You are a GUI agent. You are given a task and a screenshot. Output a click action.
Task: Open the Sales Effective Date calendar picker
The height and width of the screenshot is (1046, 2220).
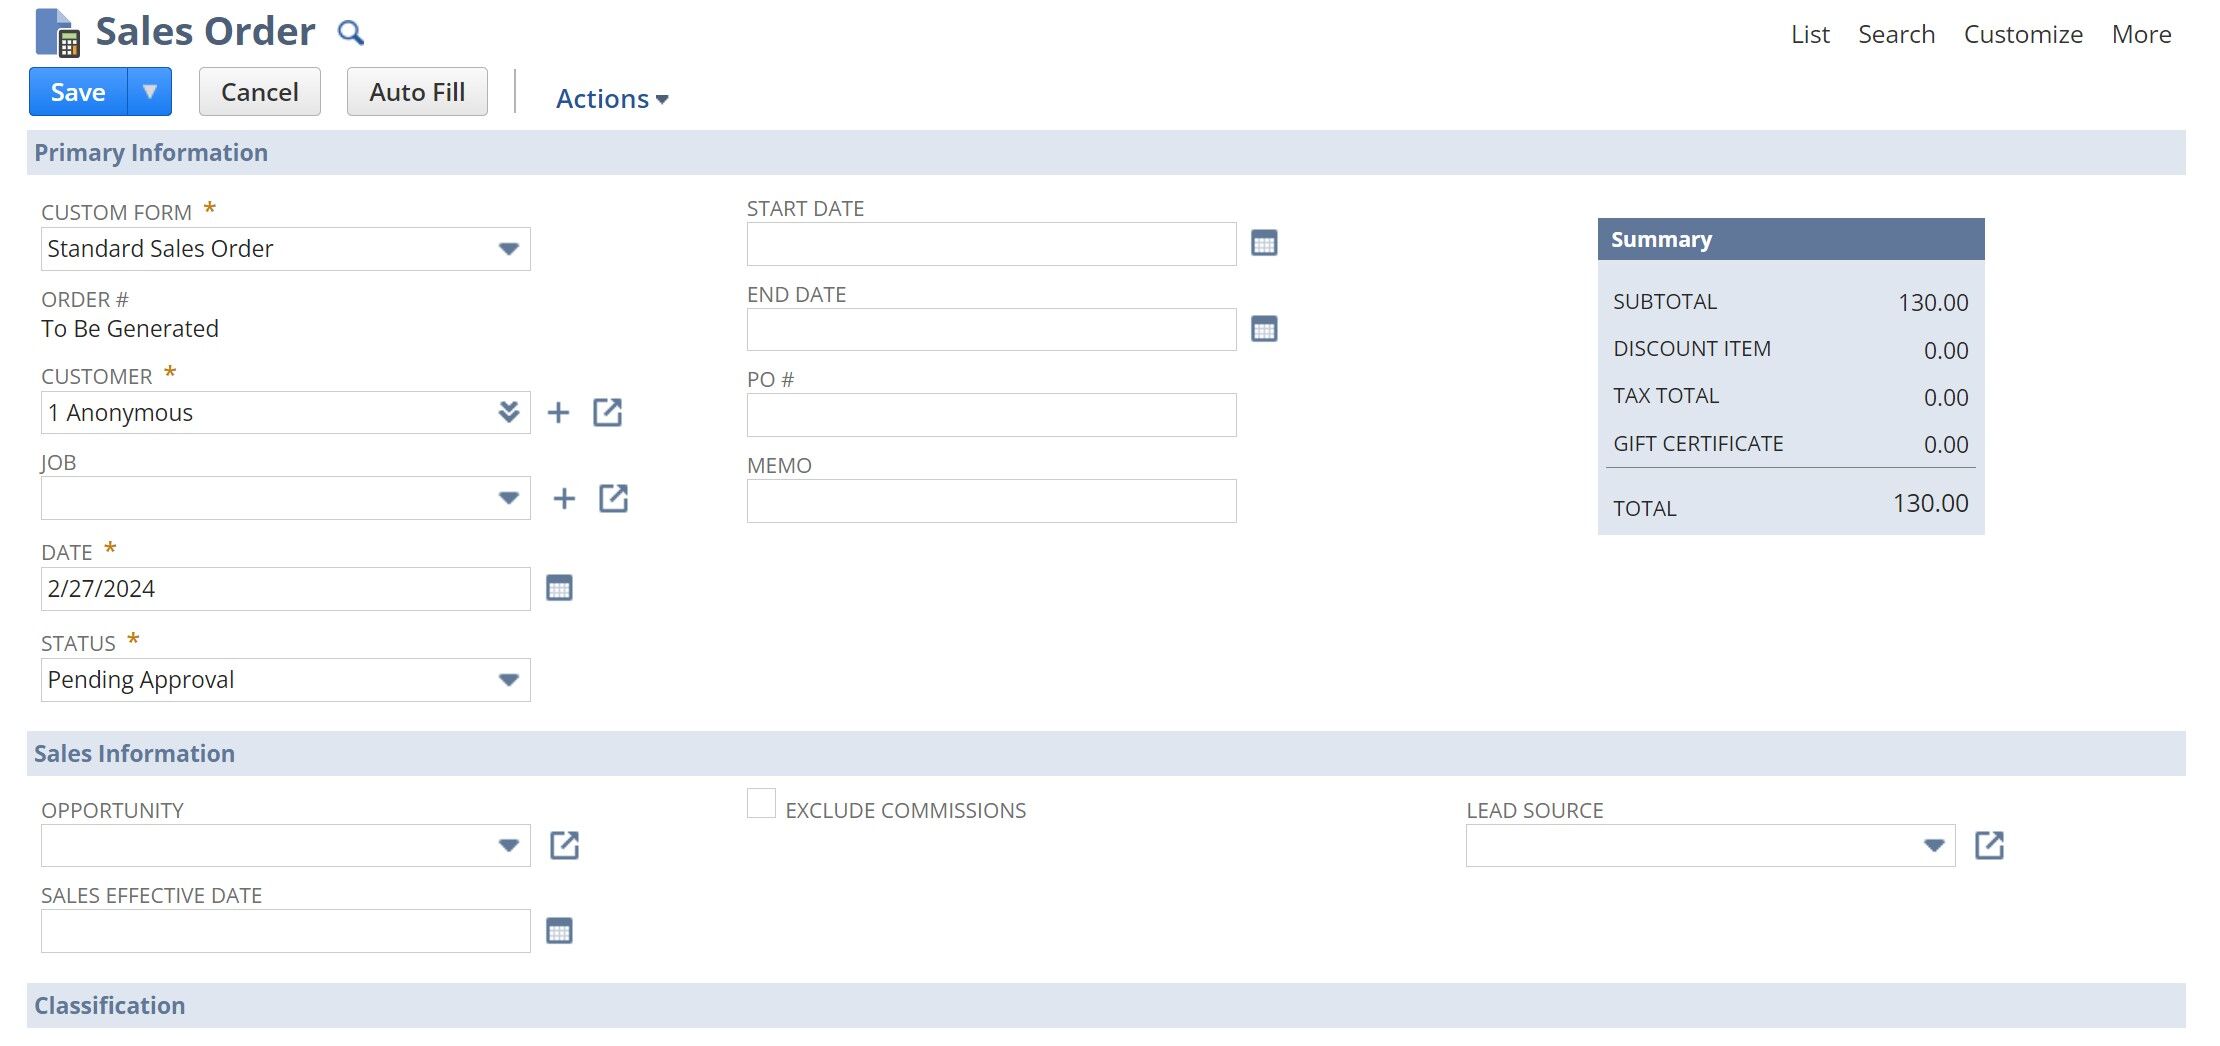[560, 930]
